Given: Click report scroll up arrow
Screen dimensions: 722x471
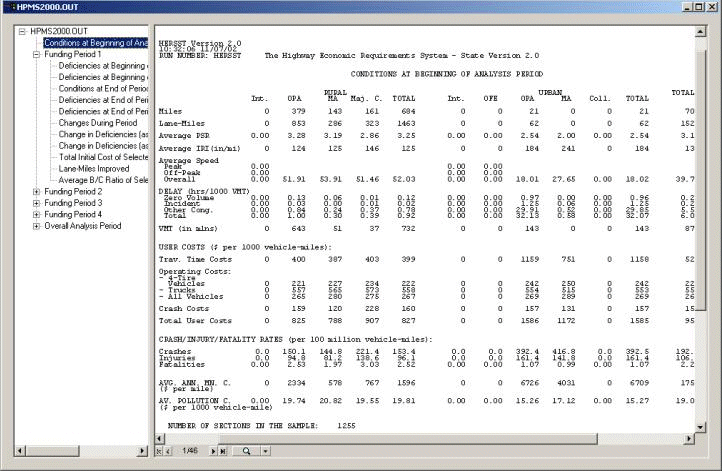Looking at the screenshot, I should (x=700, y=32).
